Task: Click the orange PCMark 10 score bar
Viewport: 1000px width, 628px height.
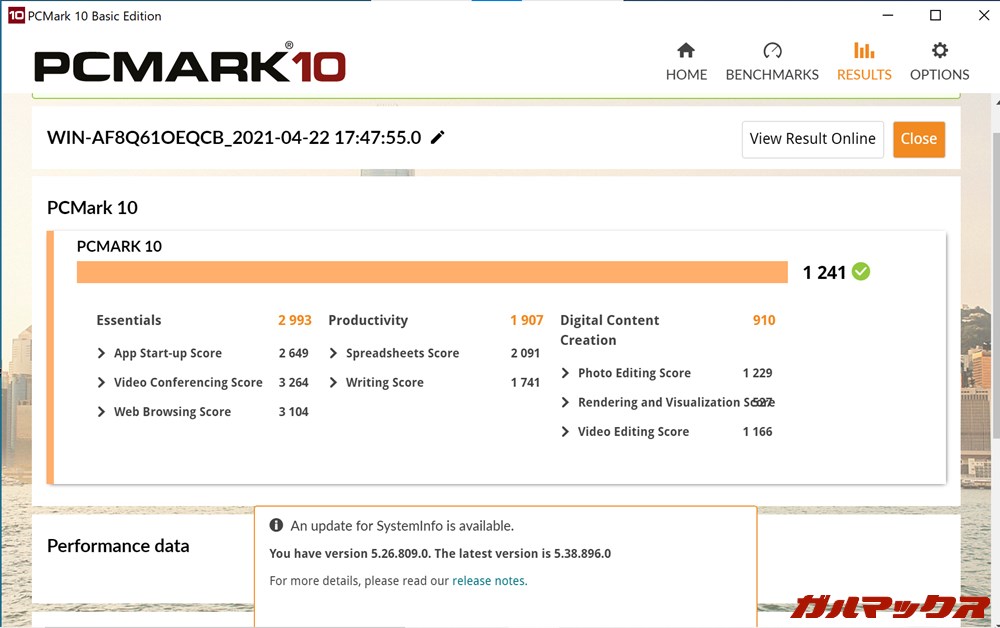Action: (432, 272)
